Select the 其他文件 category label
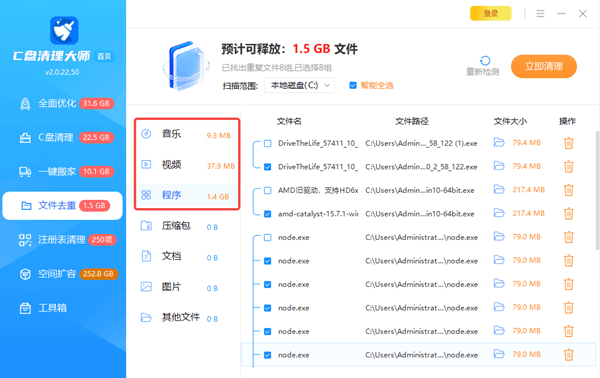The image size is (600, 378). (181, 317)
